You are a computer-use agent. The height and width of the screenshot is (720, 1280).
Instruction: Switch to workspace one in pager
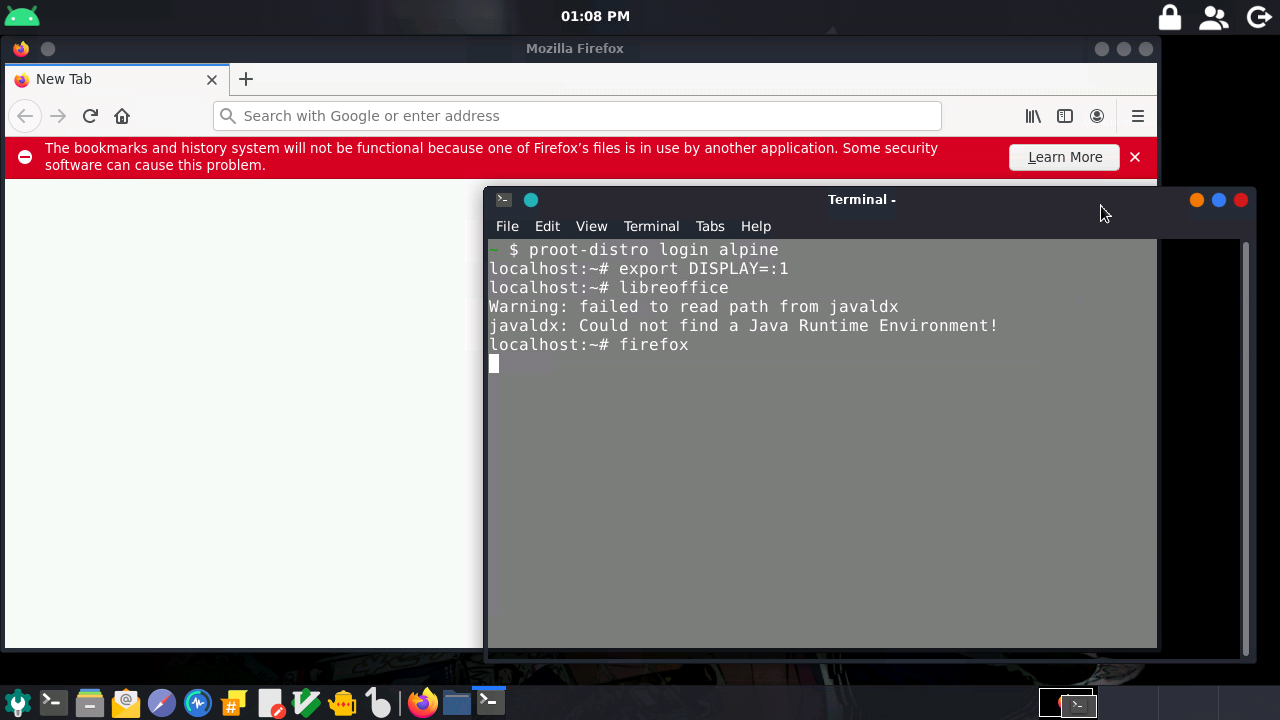(1067, 703)
